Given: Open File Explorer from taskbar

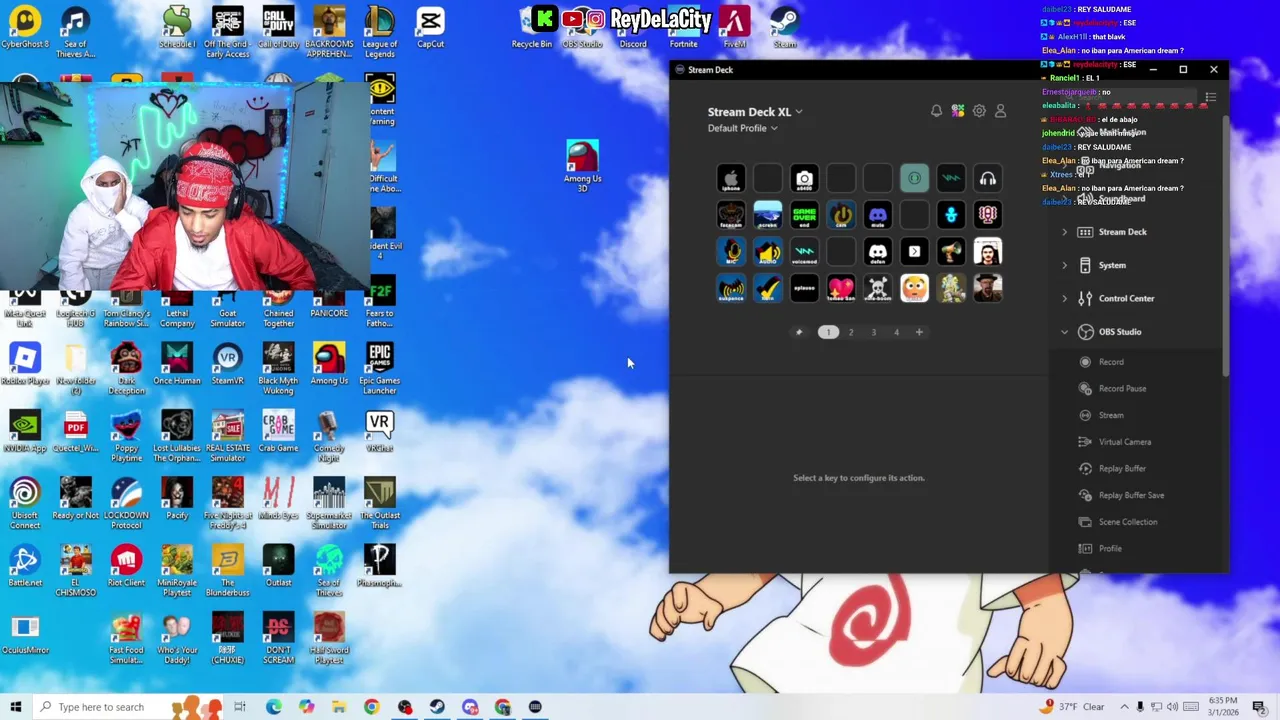Looking at the screenshot, I should click(x=339, y=707).
